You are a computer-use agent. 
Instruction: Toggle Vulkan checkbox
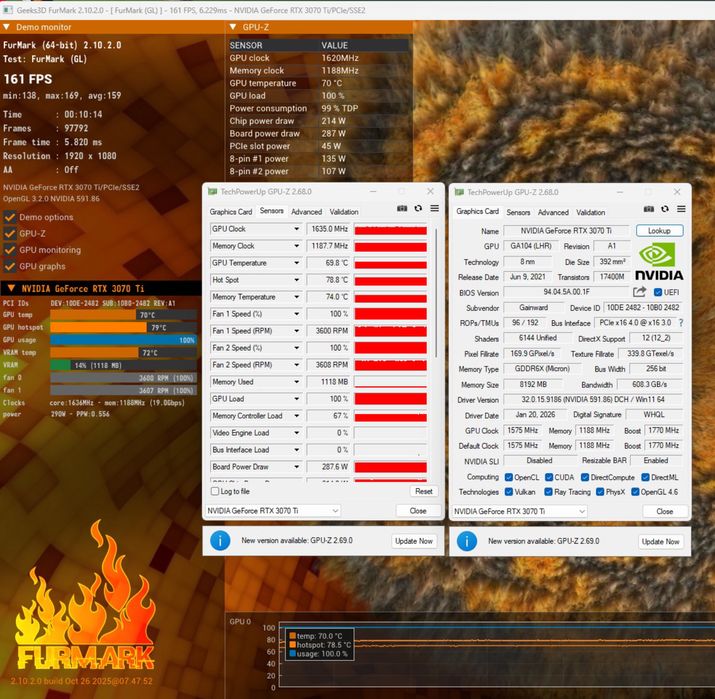point(509,492)
